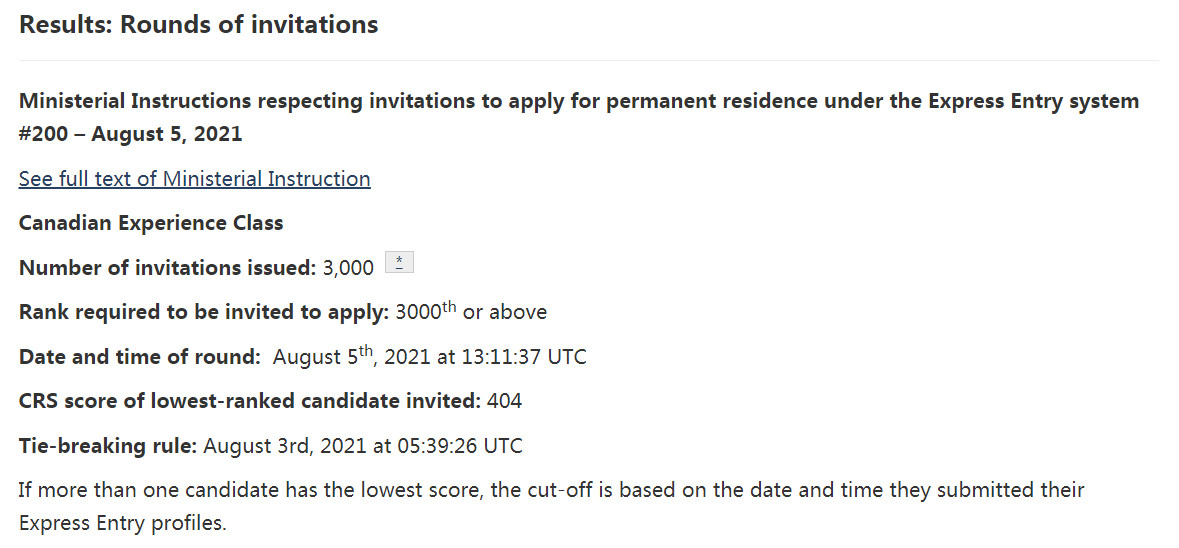The width and height of the screenshot is (1179, 548).
Task: Click the Date and time of round label
Action: [139, 357]
